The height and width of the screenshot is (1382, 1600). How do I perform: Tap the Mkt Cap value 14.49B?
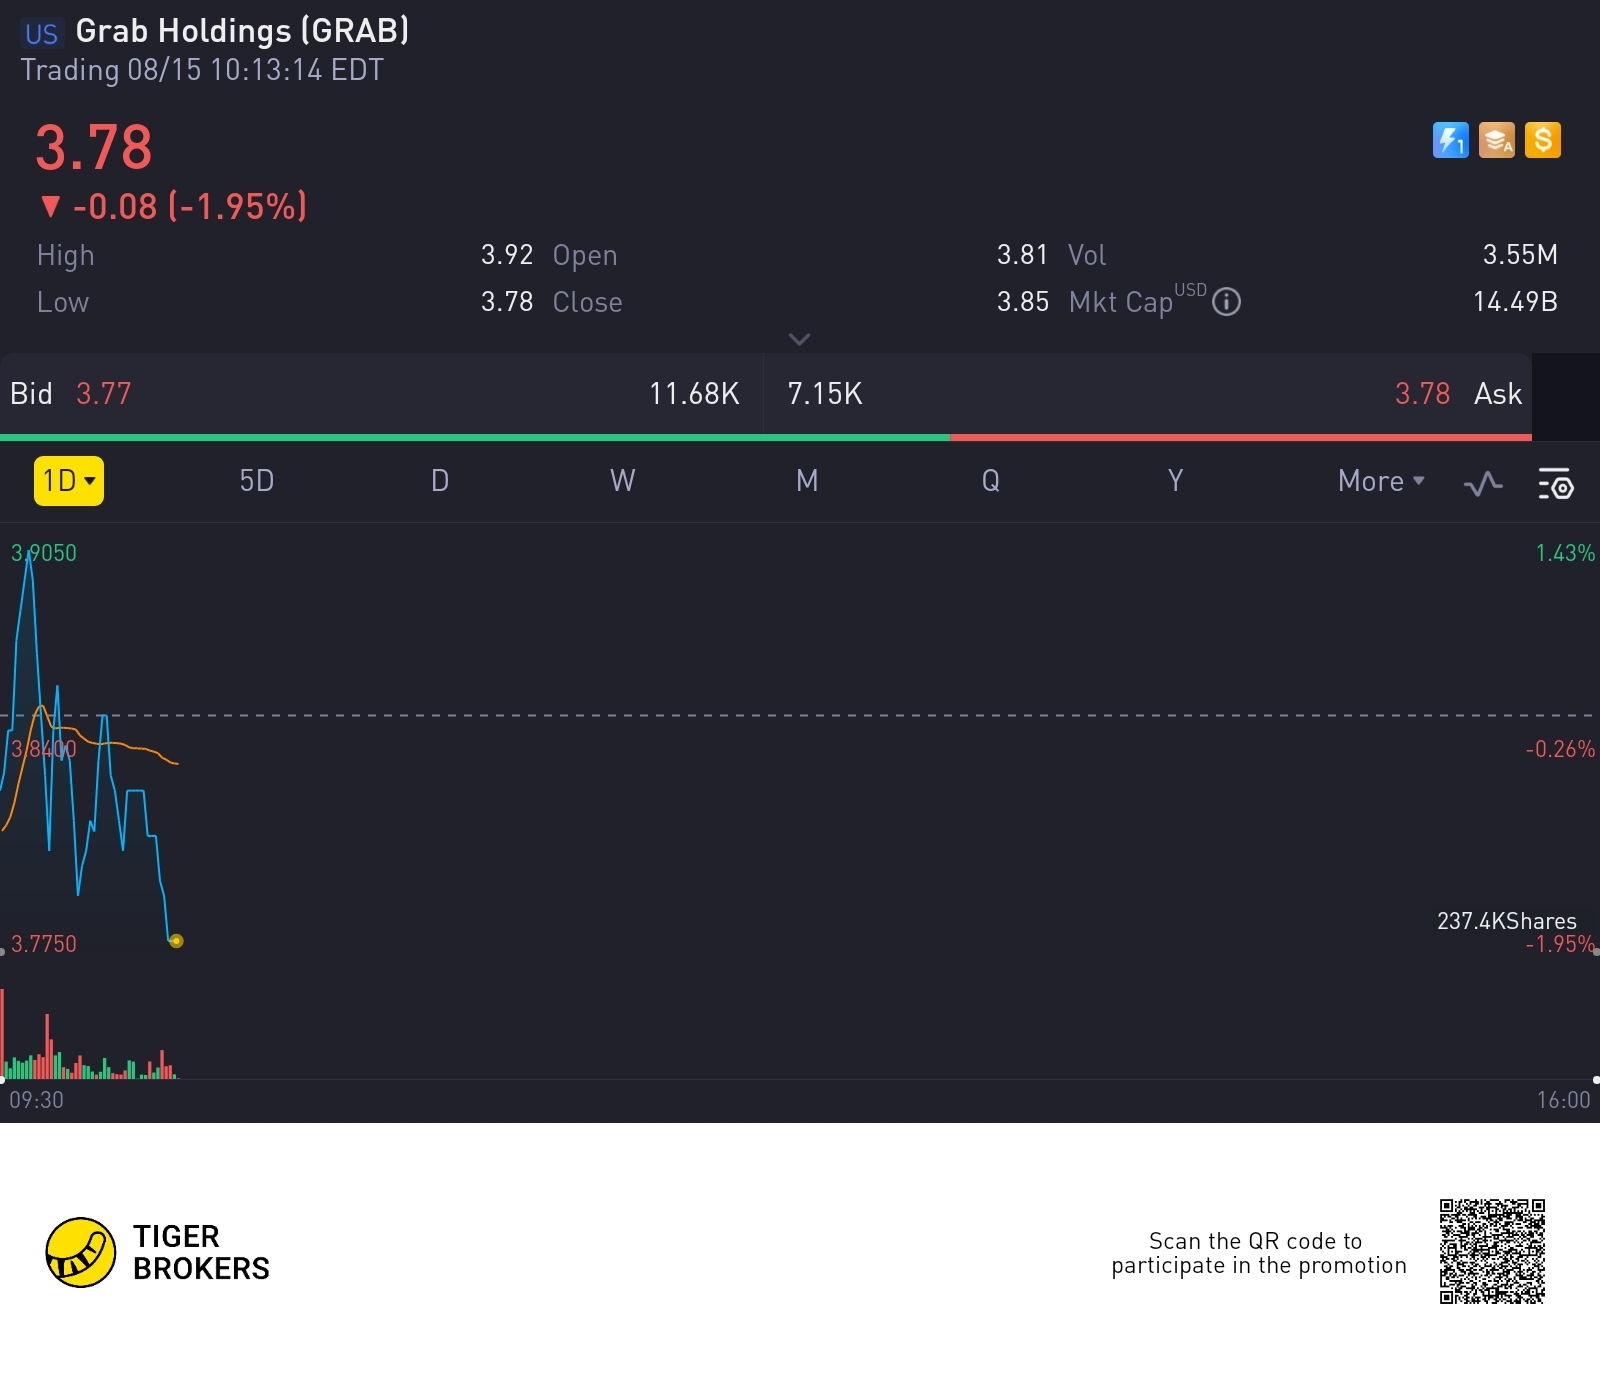[x=1515, y=301]
